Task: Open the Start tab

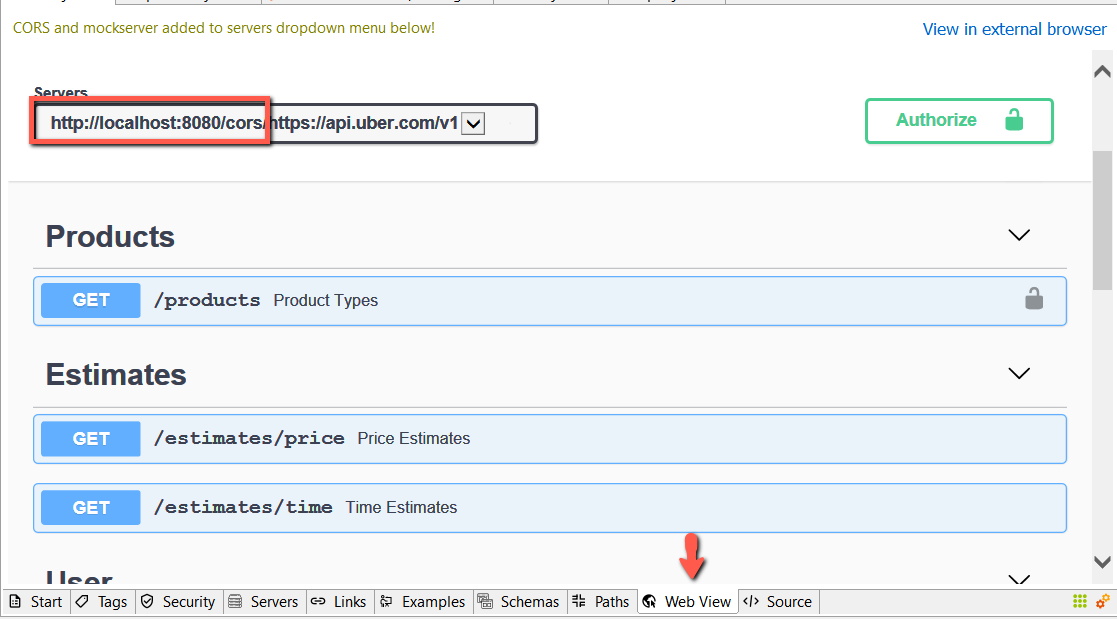Action: pos(36,601)
